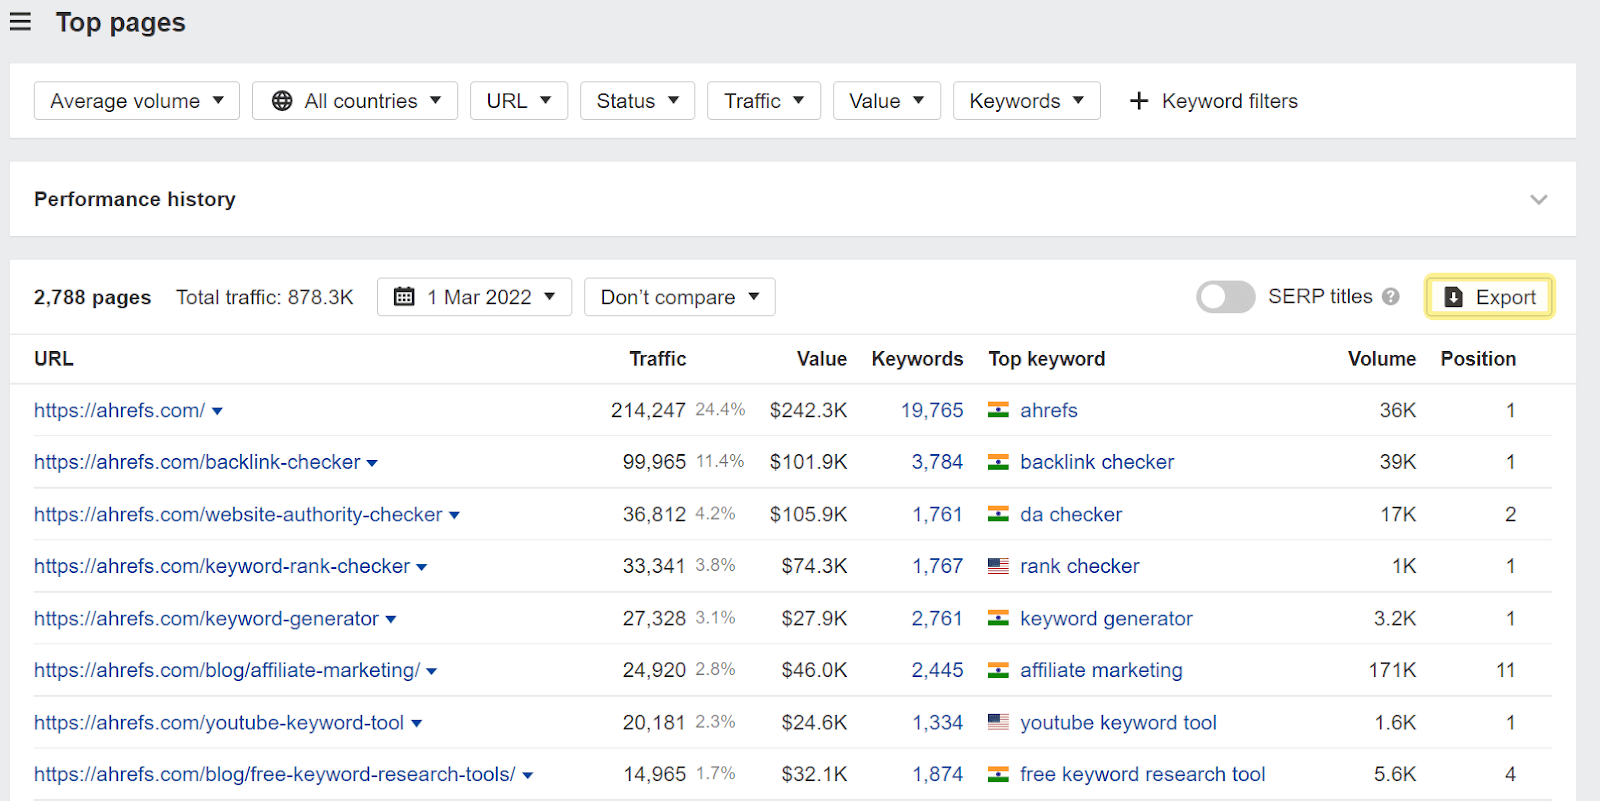Open the keyword-rank-checker URL link
Image resolution: width=1600 pixels, height=801 pixels.
coord(222,566)
